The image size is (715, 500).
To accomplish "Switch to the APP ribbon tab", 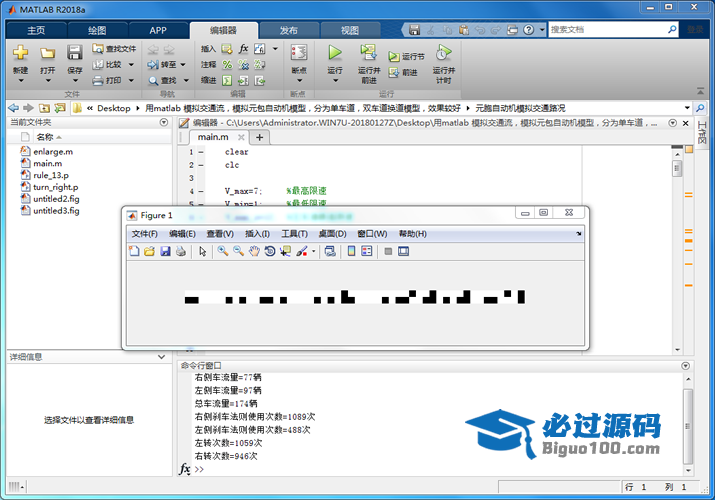I will point(158,31).
